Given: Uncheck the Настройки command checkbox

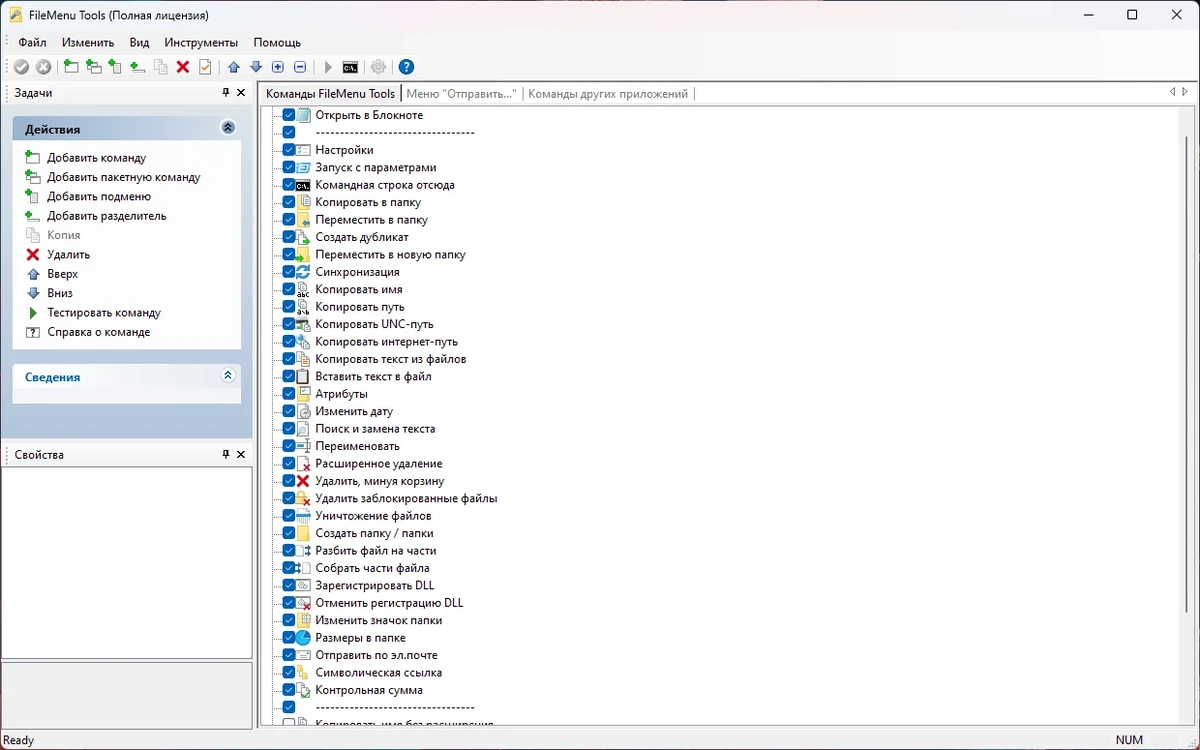Looking at the screenshot, I should 289,150.
